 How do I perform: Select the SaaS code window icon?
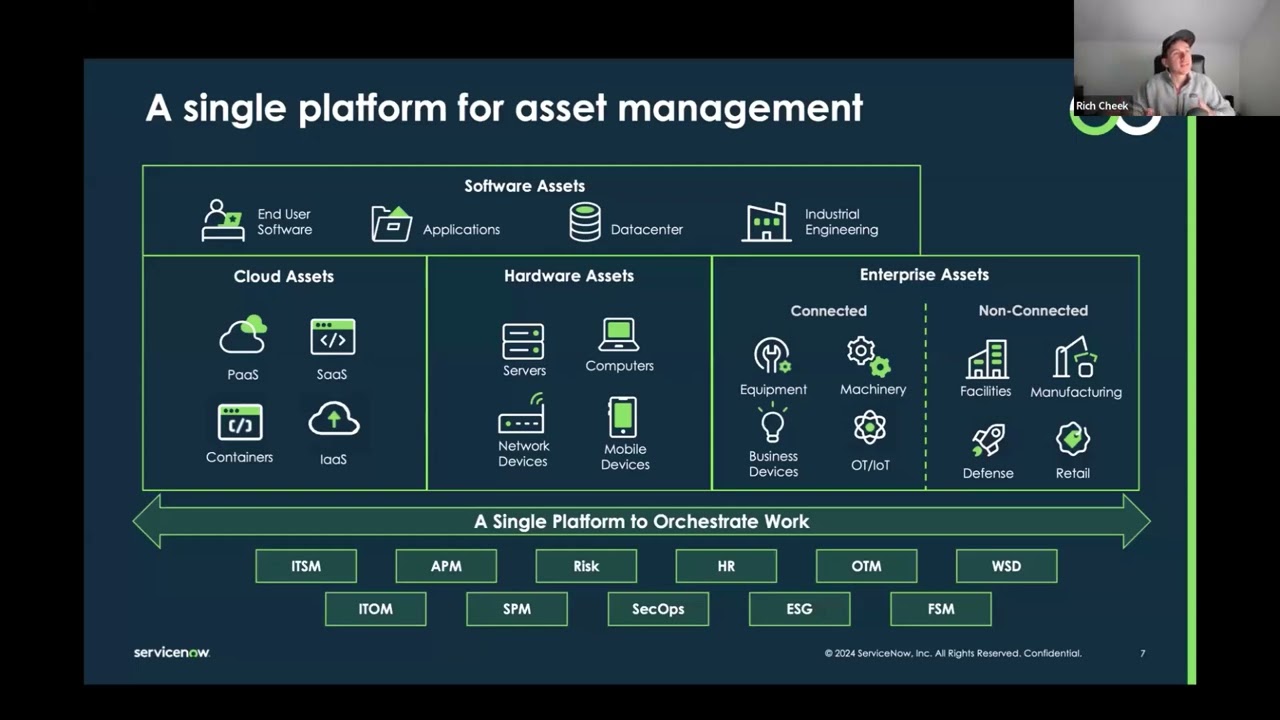332,338
